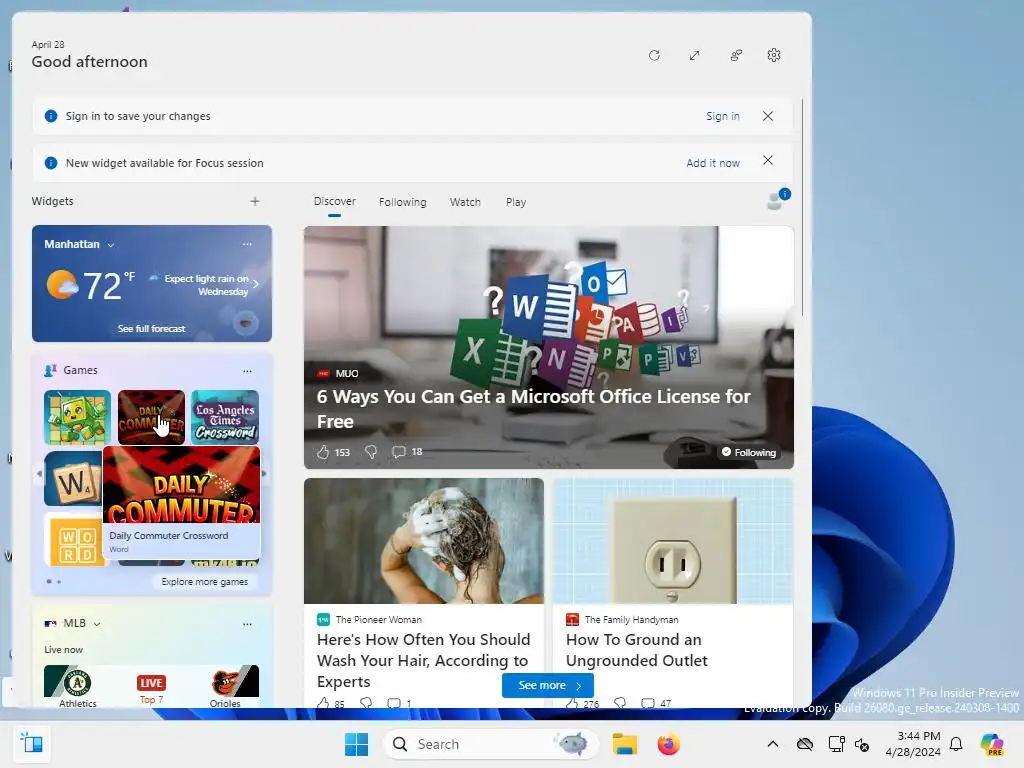This screenshot has width=1024, height=768.
Task: Go to next games page arrow
Action: 264,473
